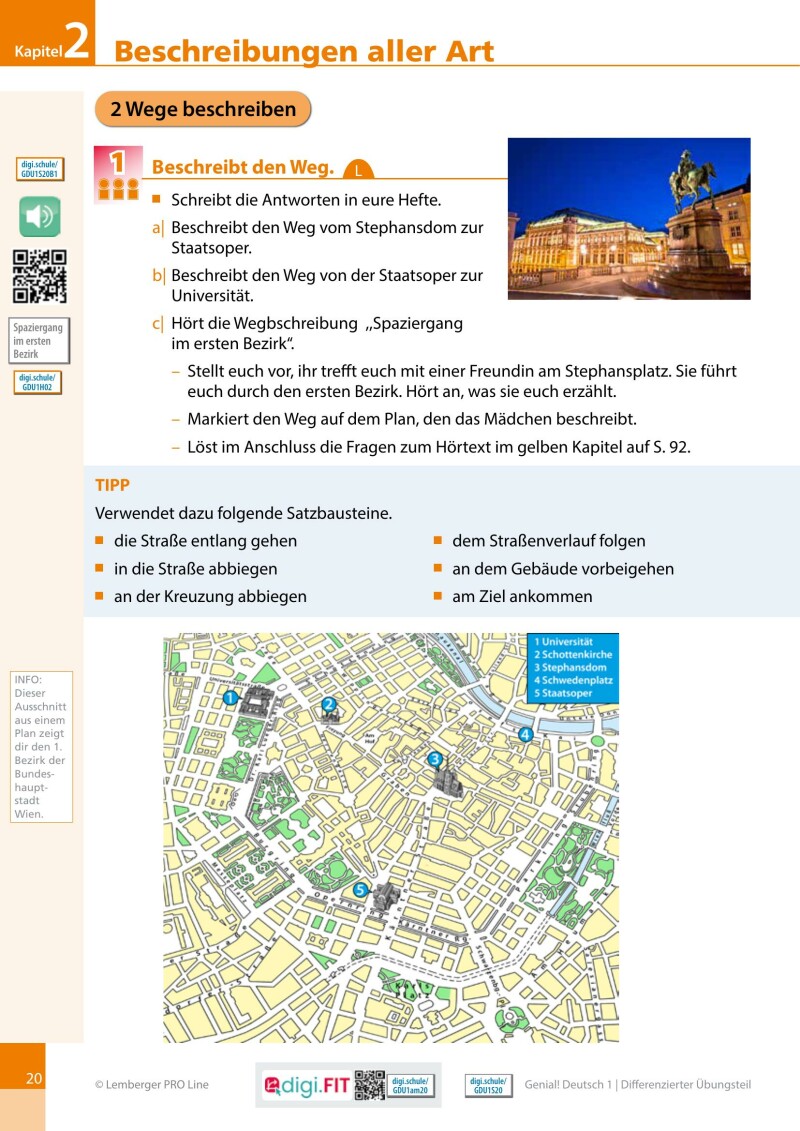Click the orange L solution marker
This screenshot has width=800, height=1131.
(x=358, y=170)
